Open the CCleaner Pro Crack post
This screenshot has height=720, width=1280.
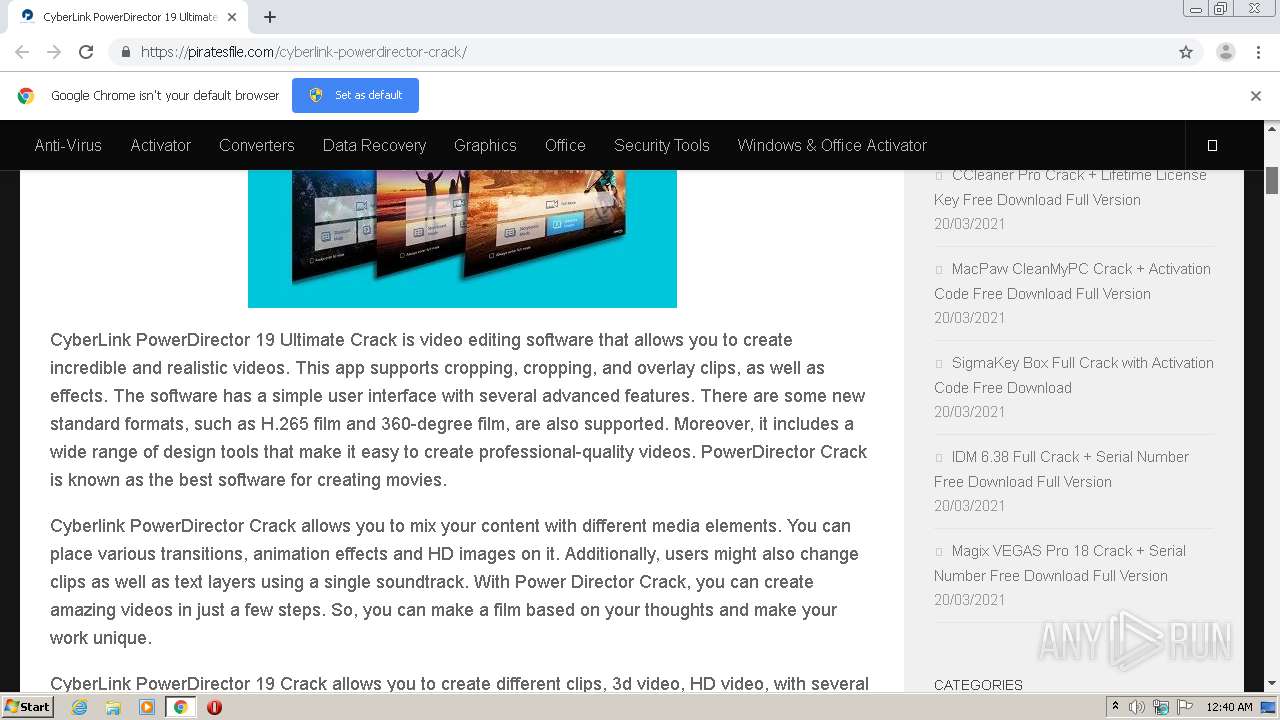pyautogui.click(x=1070, y=187)
